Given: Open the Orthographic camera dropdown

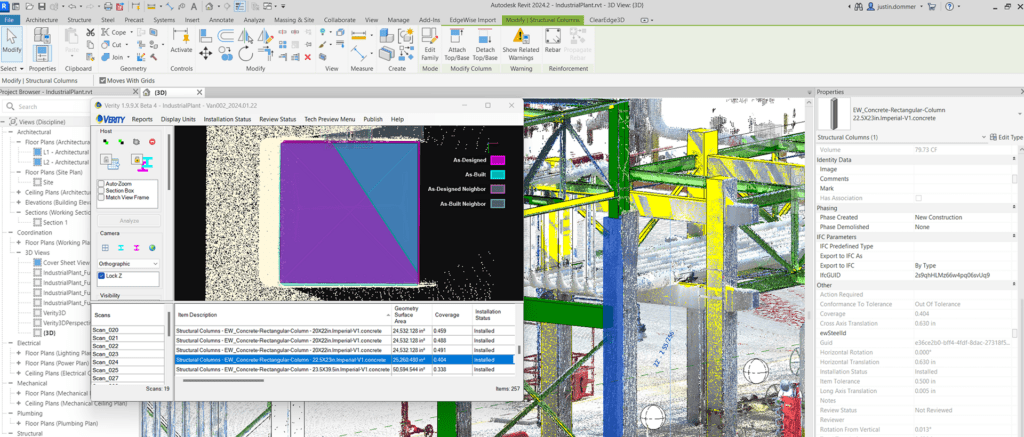Looking at the screenshot, I should coord(128,264).
